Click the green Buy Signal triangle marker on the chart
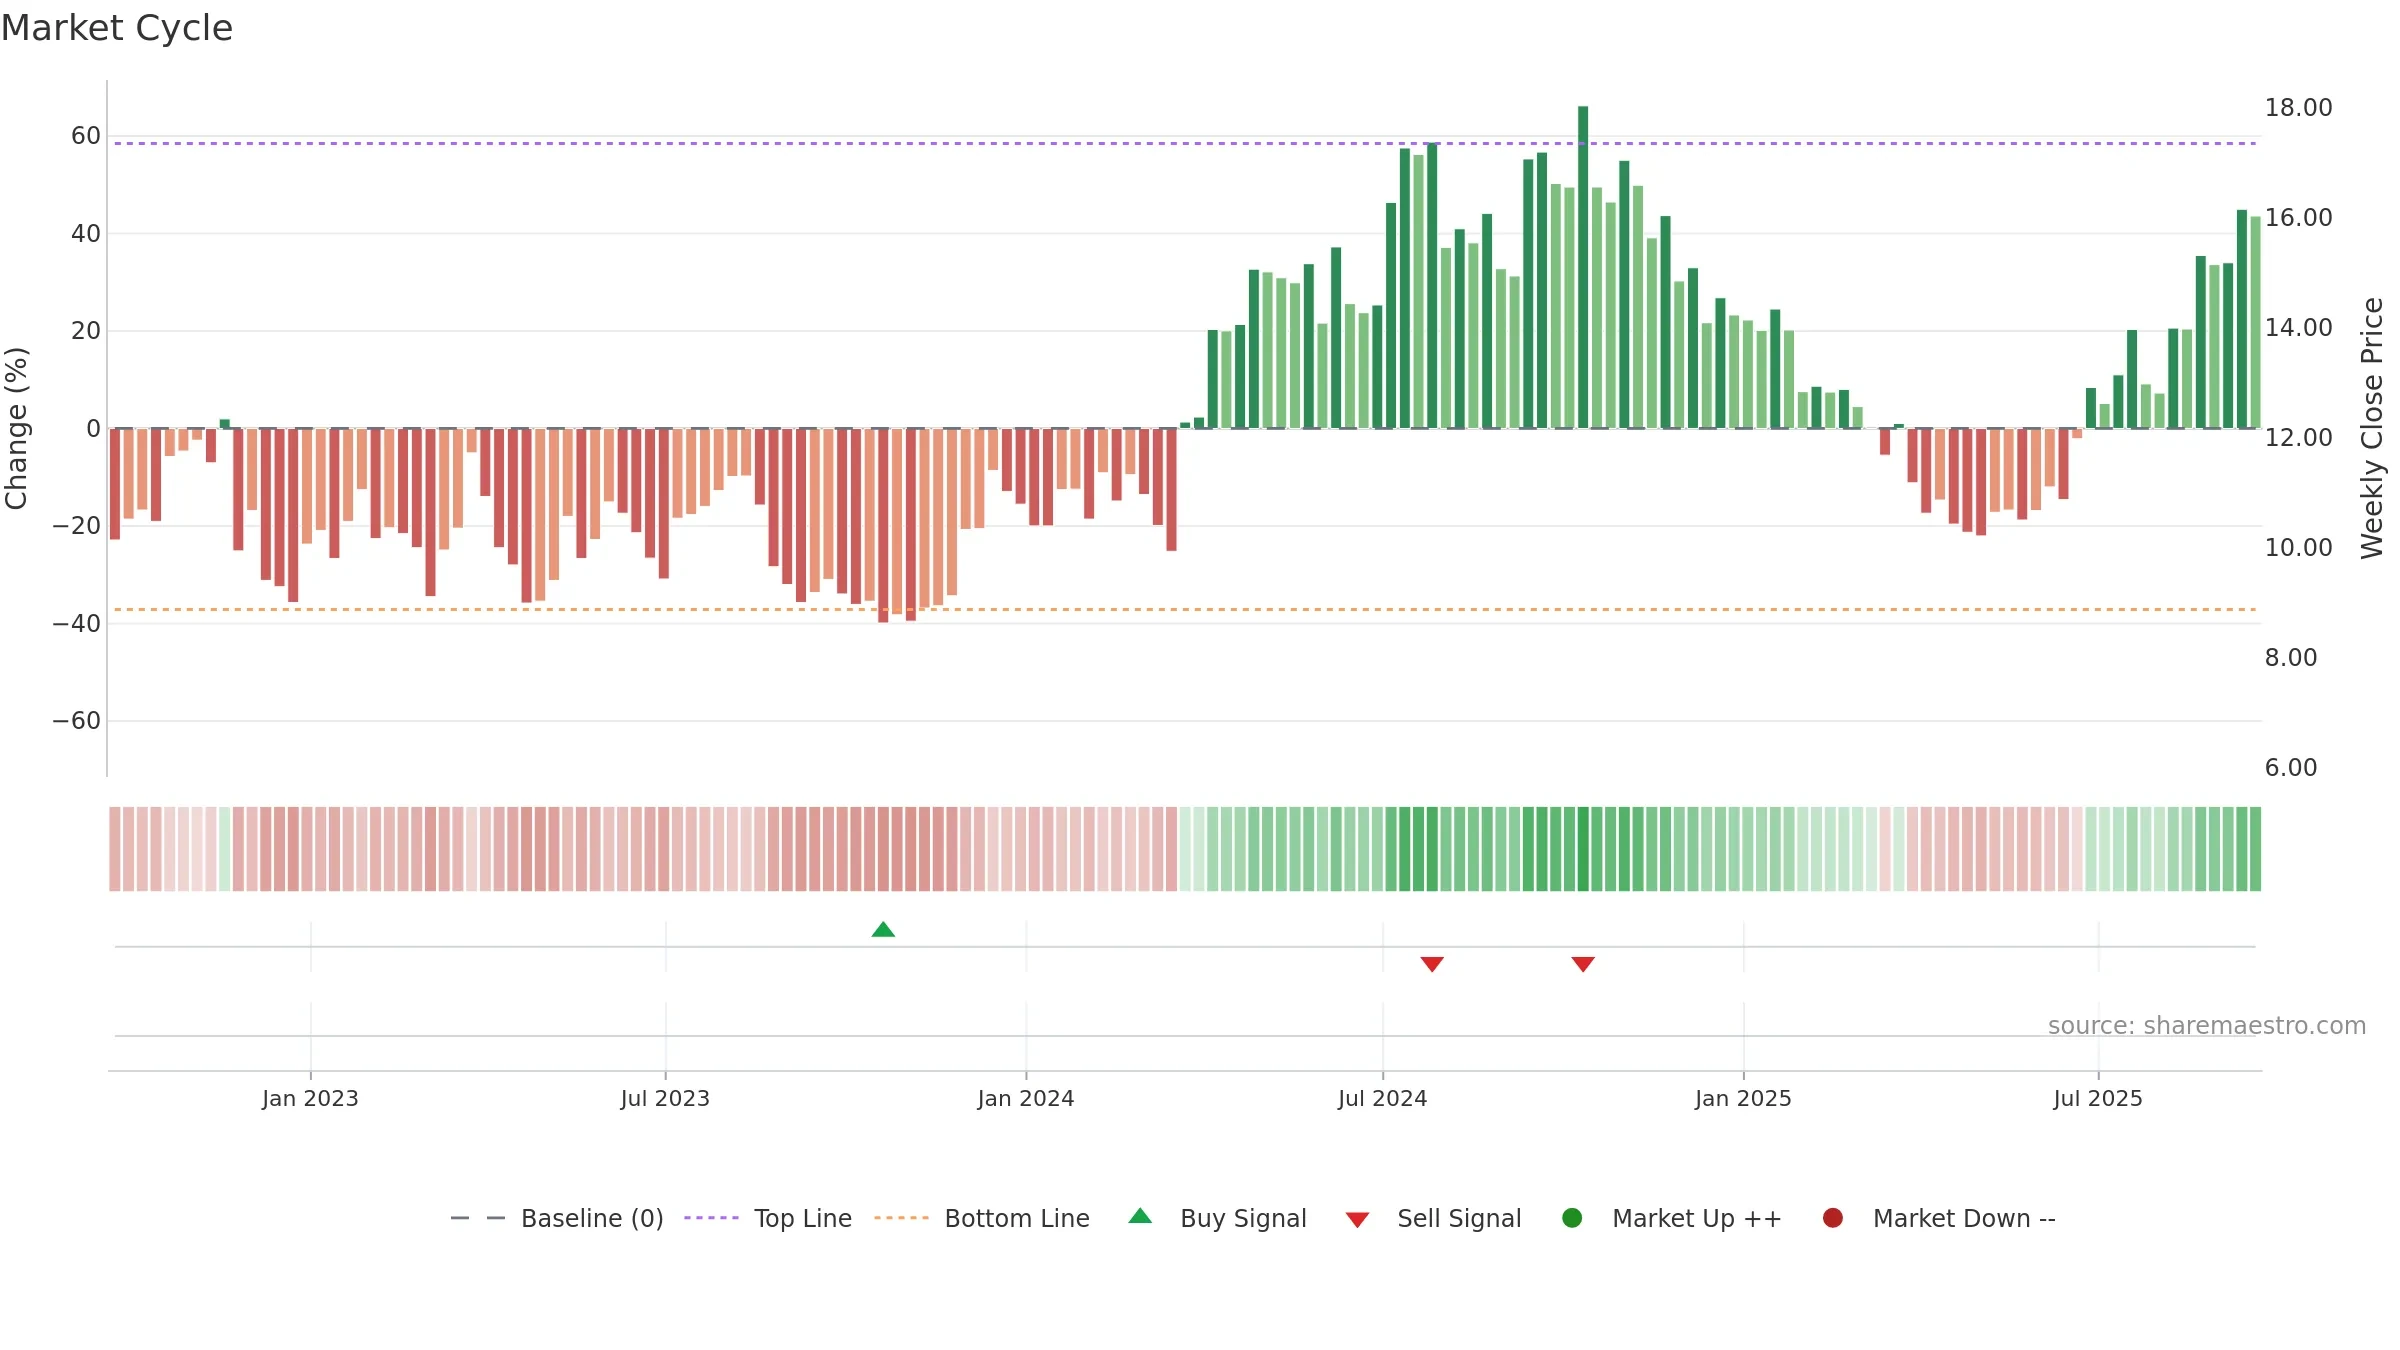Viewport: 2400px width, 1350px height. pos(883,930)
